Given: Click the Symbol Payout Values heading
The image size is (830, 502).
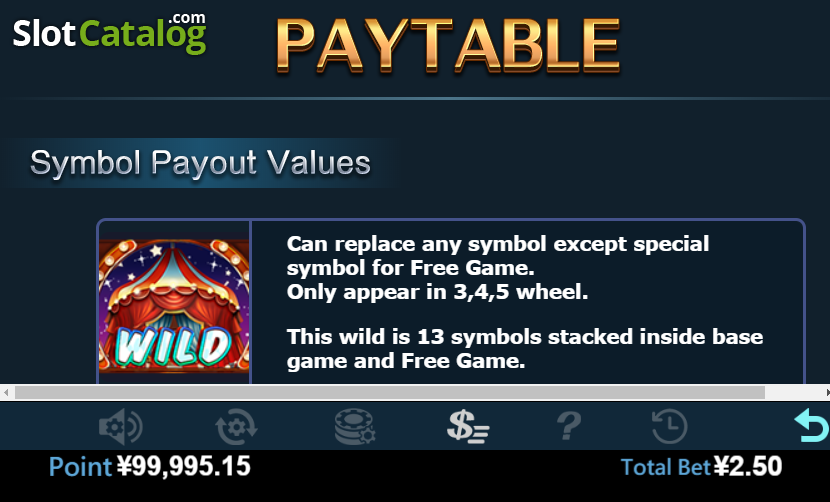Looking at the screenshot, I should 200,163.
